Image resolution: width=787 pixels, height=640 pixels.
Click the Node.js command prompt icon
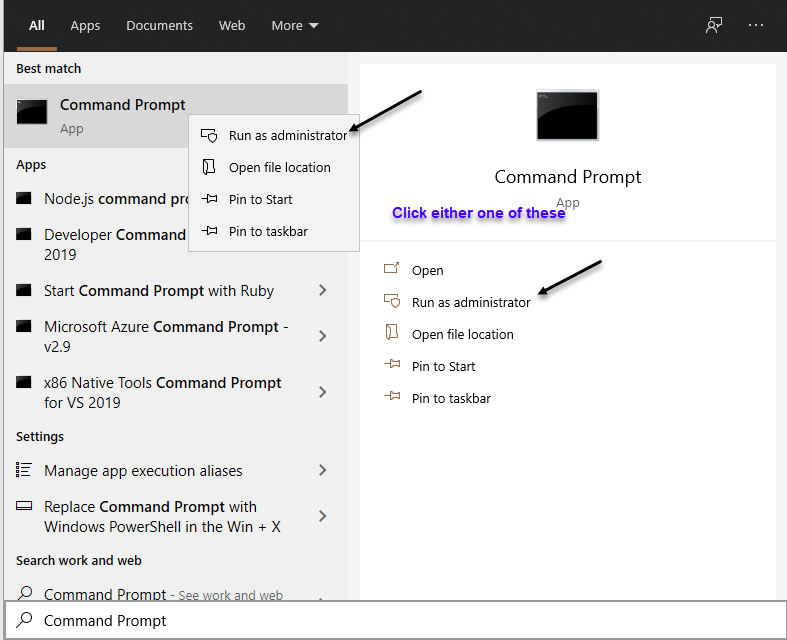click(x=24, y=198)
